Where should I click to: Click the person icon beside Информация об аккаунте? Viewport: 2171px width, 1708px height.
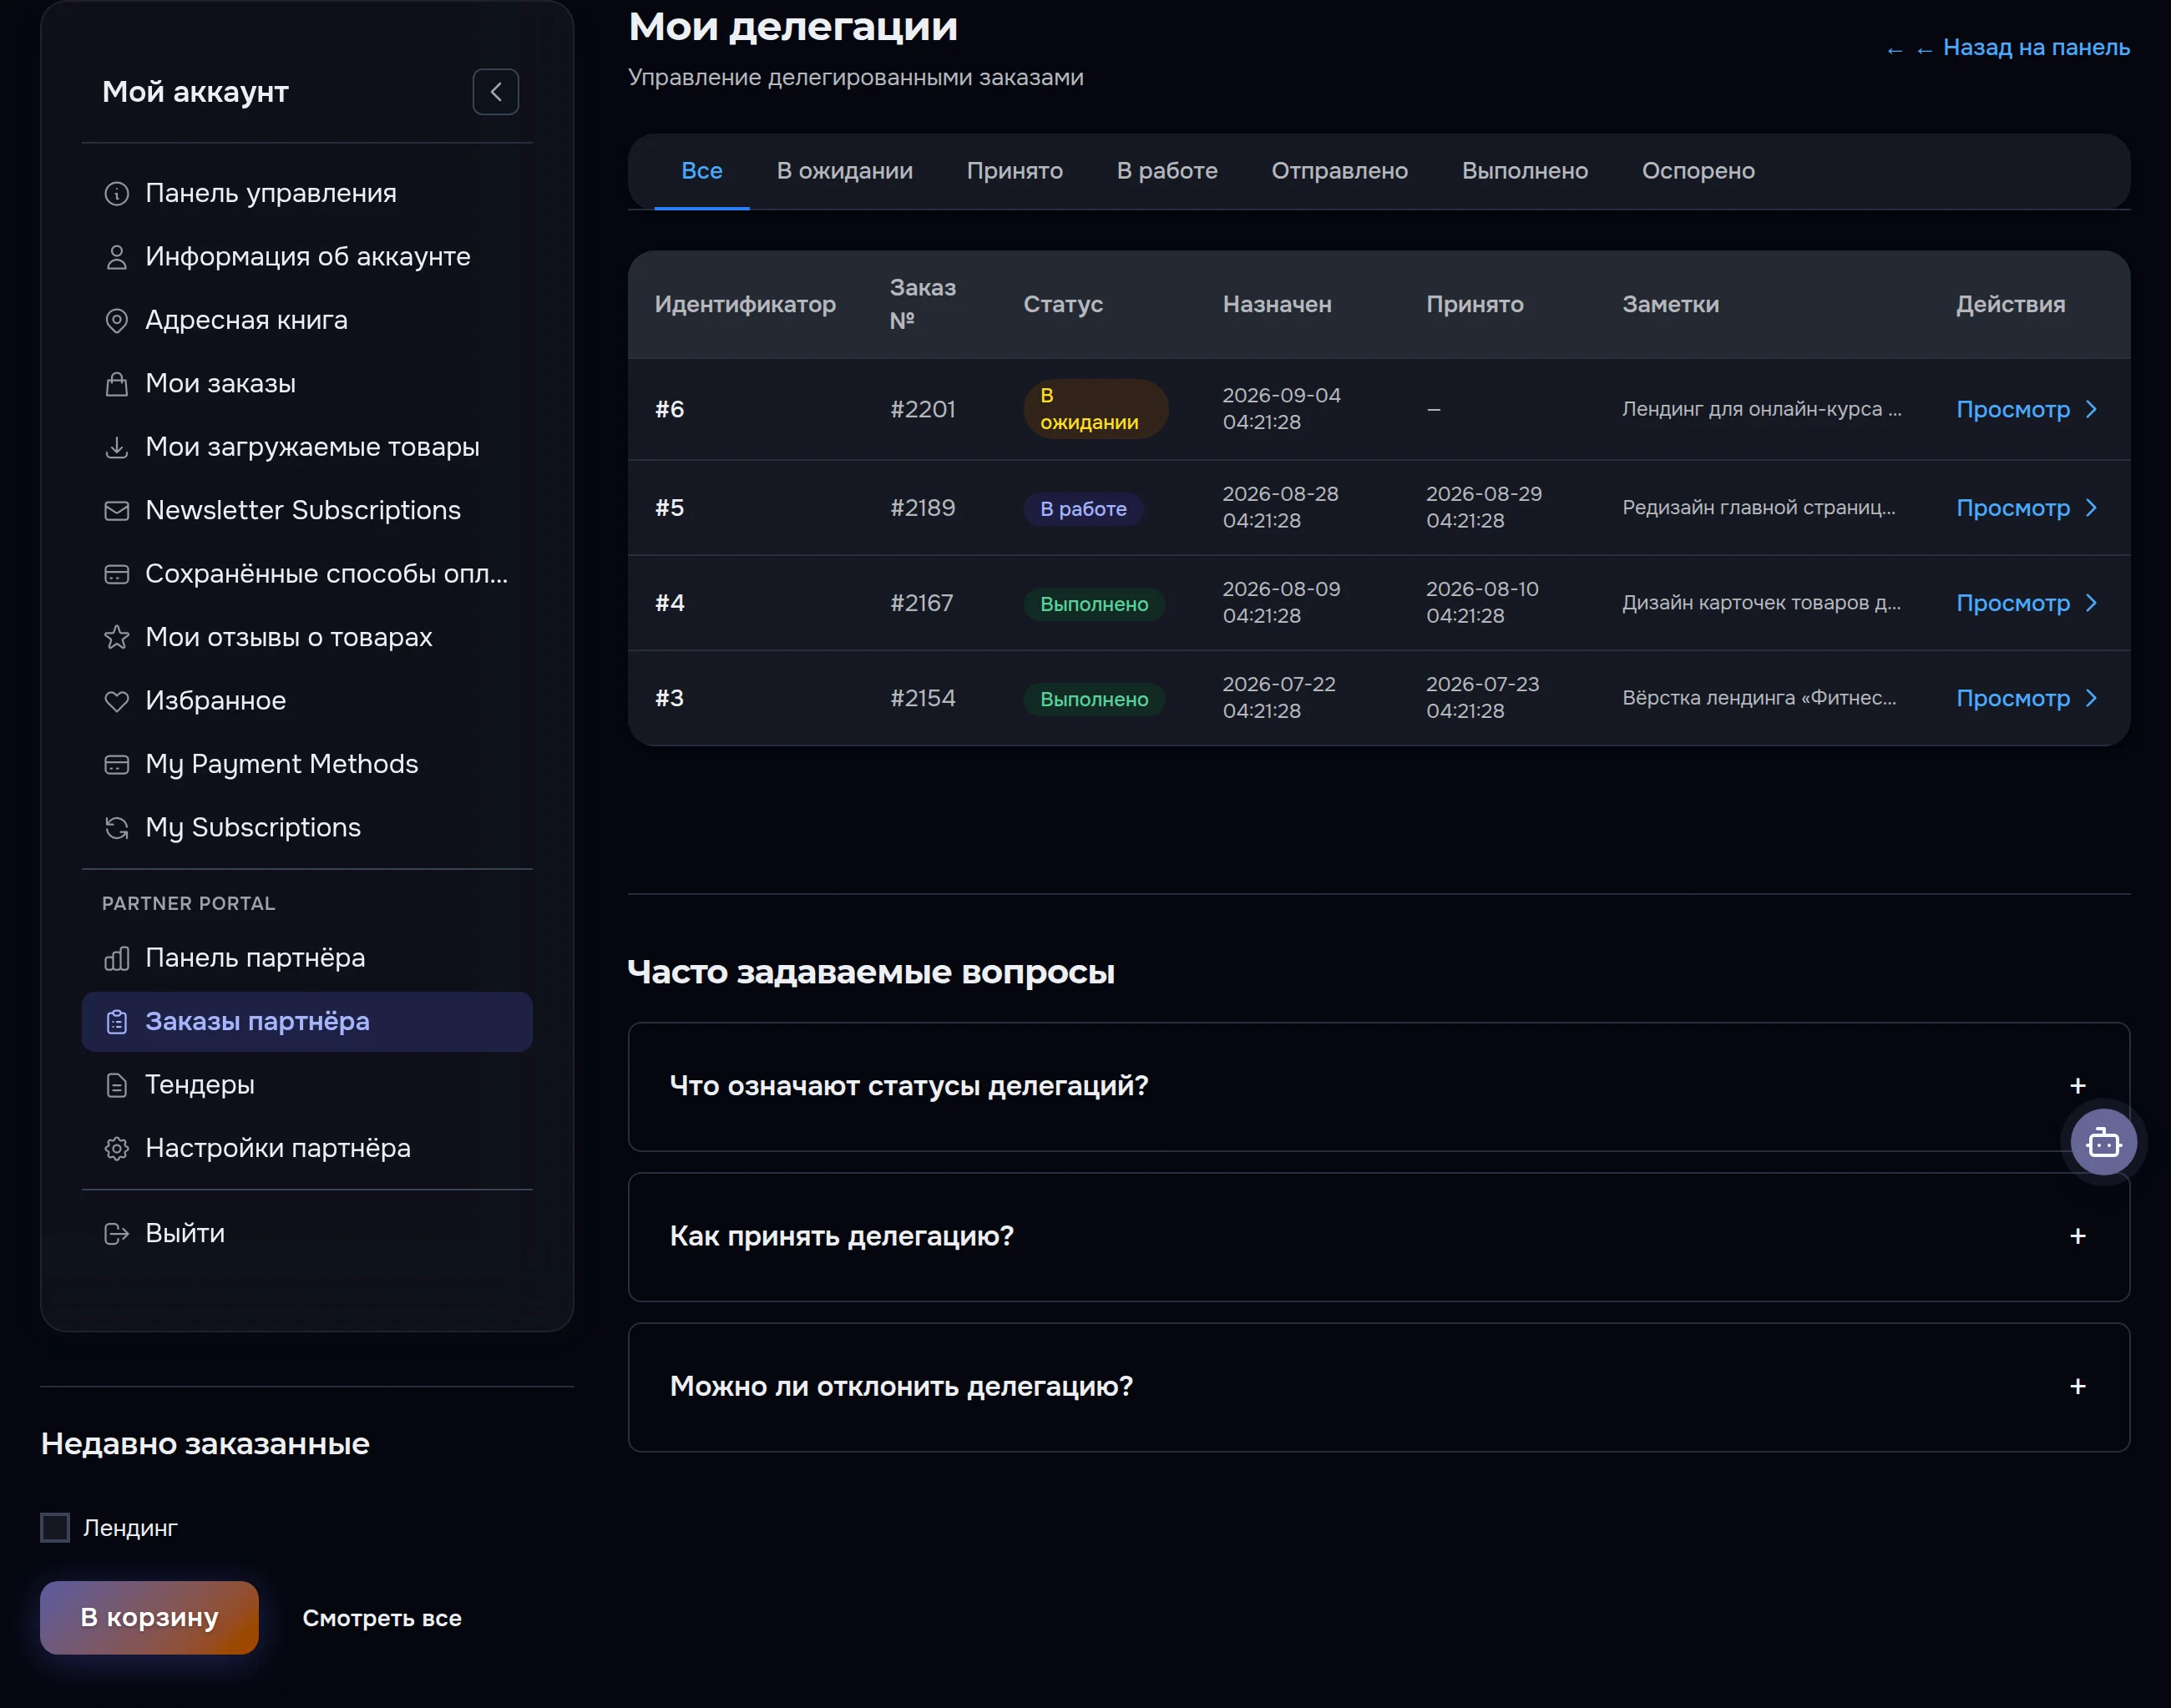[x=117, y=257]
